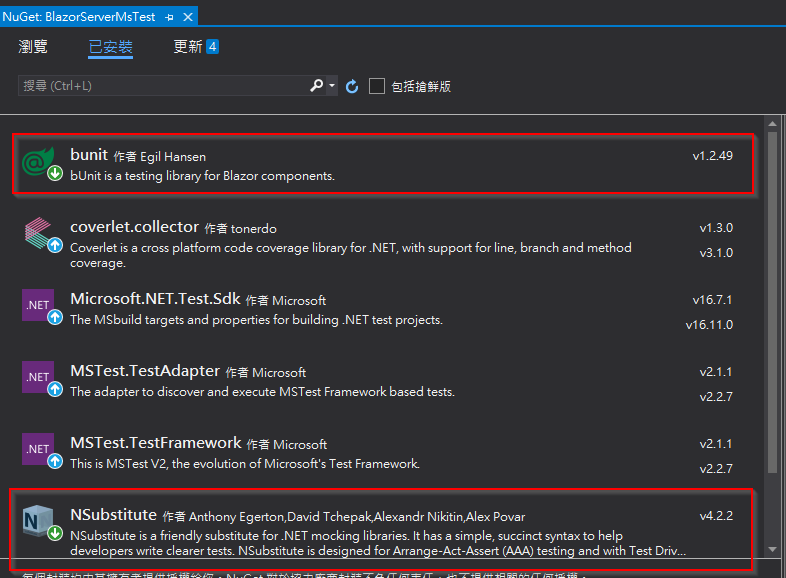The width and height of the screenshot is (786, 578).
Task: Click the adapter to discover tests description
Action: point(262,392)
